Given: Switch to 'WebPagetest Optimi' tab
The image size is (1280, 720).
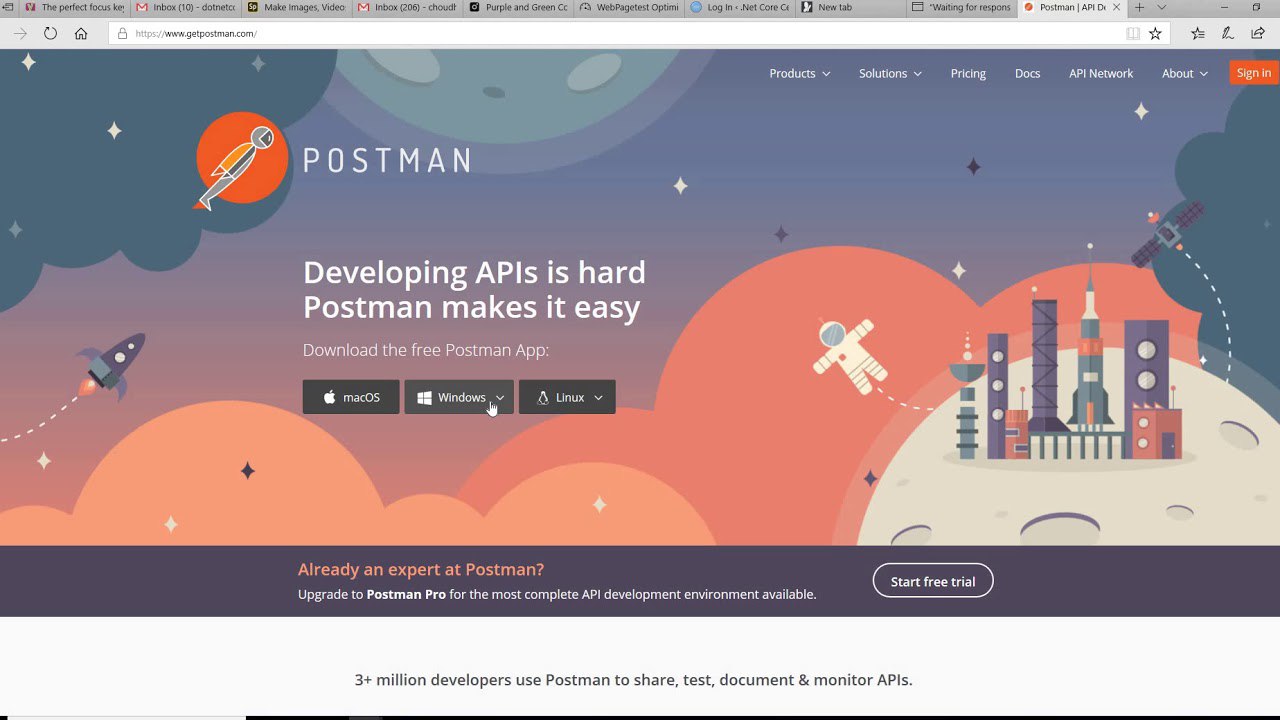Looking at the screenshot, I should (x=631, y=7).
